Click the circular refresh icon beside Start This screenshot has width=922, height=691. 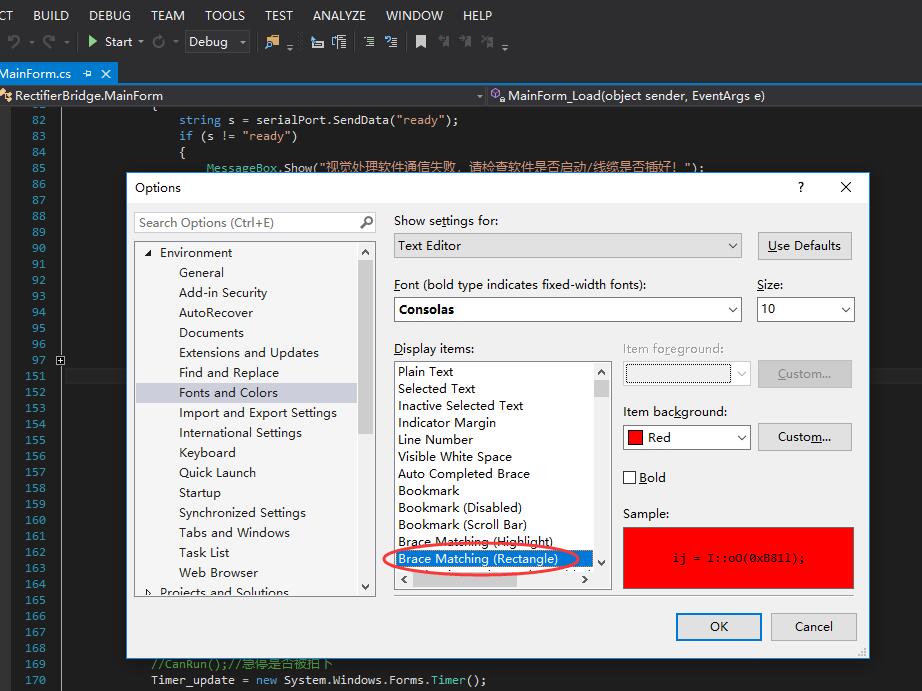tap(159, 42)
